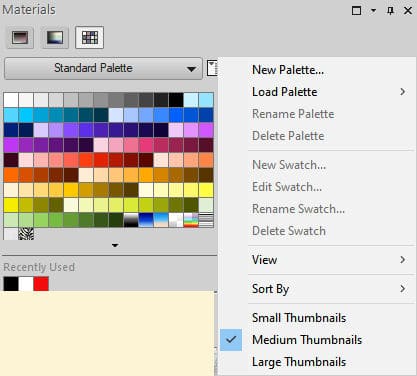
Task: Expand swatch list with the down arrow
Action: pyautogui.click(x=115, y=245)
